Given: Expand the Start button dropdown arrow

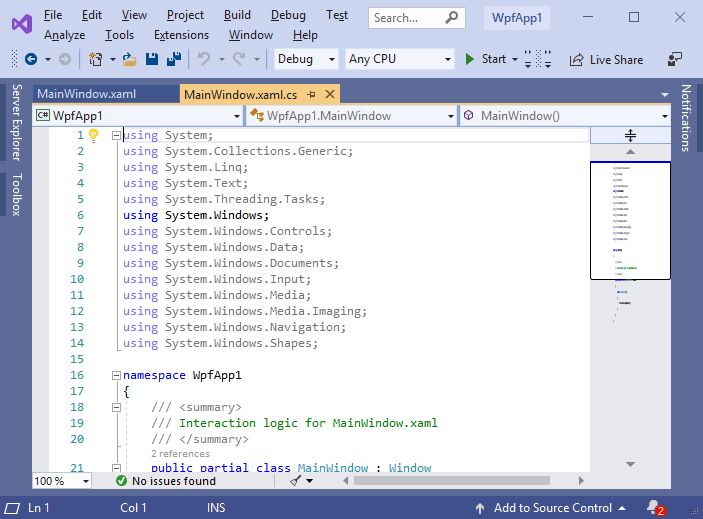Looking at the screenshot, I should tap(515, 59).
